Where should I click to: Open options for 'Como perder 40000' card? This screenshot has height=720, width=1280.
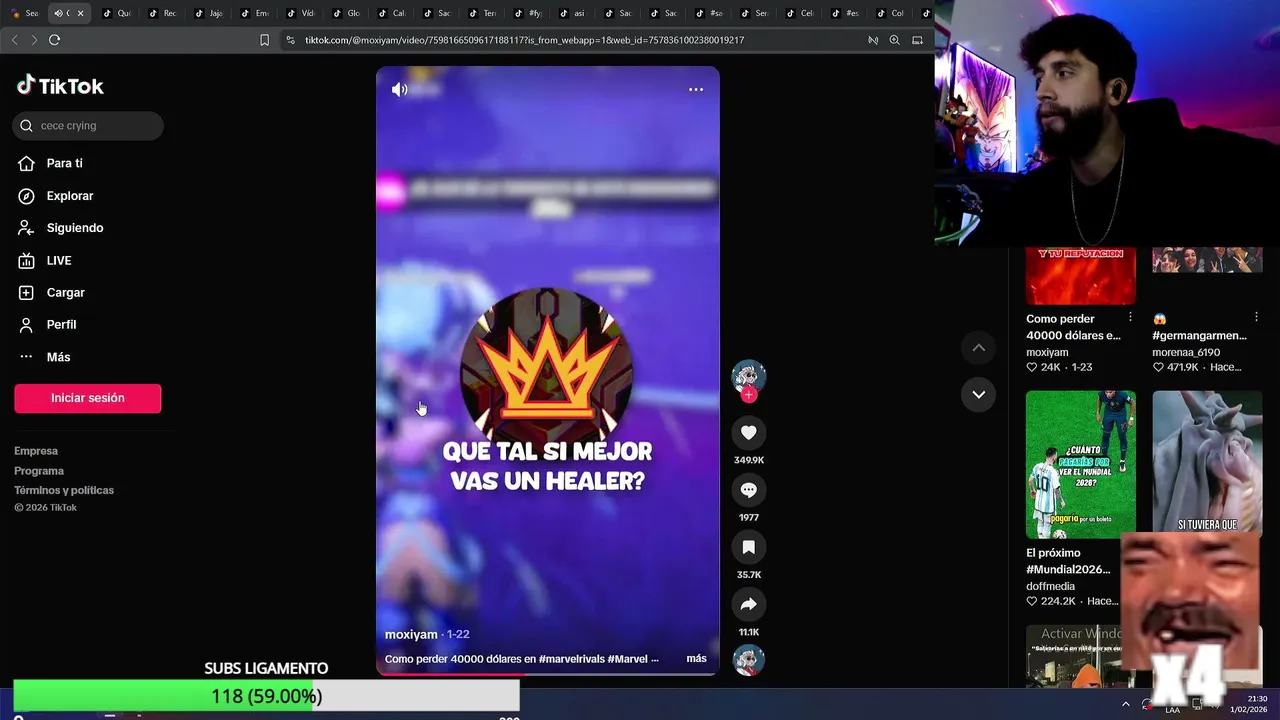pos(1130,317)
